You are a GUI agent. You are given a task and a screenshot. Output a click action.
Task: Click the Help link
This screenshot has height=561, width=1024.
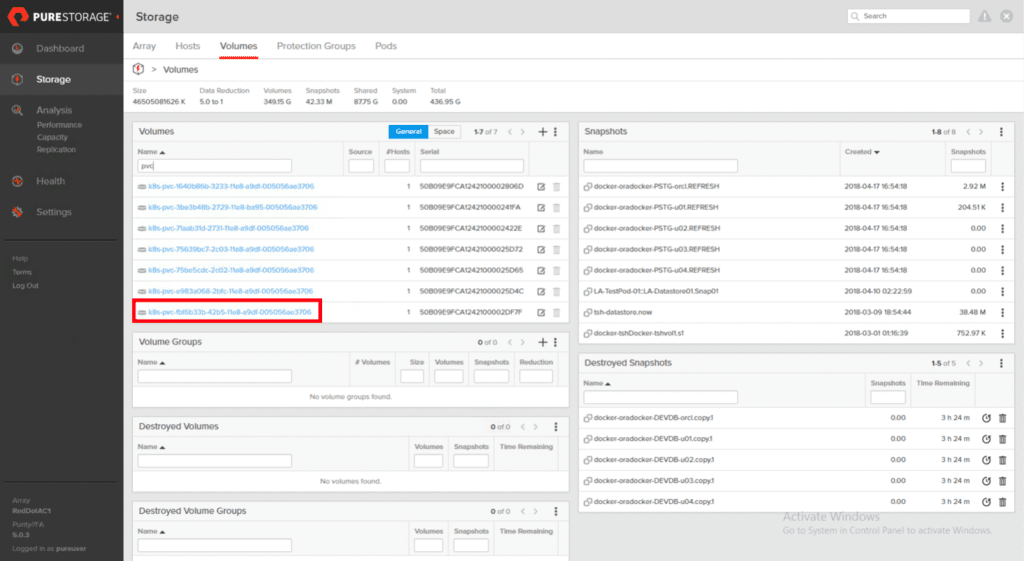20,259
